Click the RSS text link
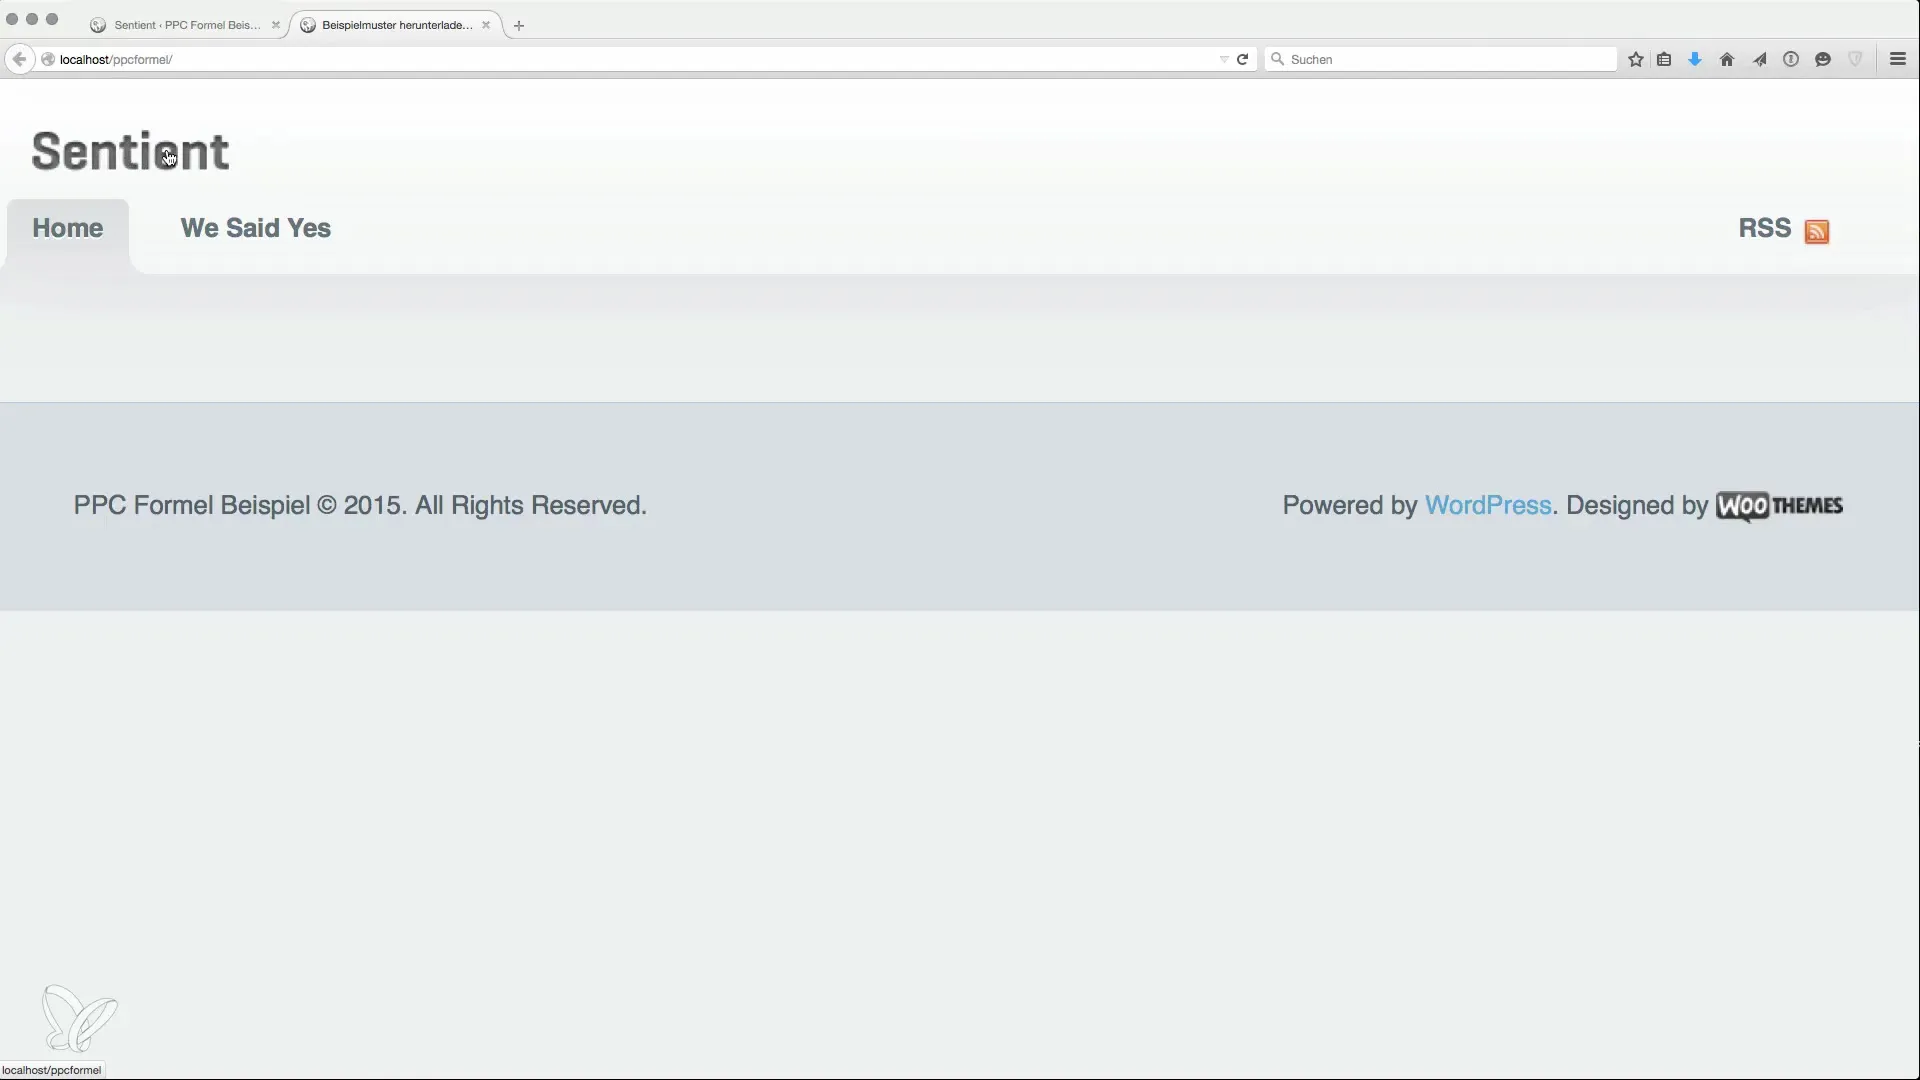The height and width of the screenshot is (1080, 1920). (1764, 228)
